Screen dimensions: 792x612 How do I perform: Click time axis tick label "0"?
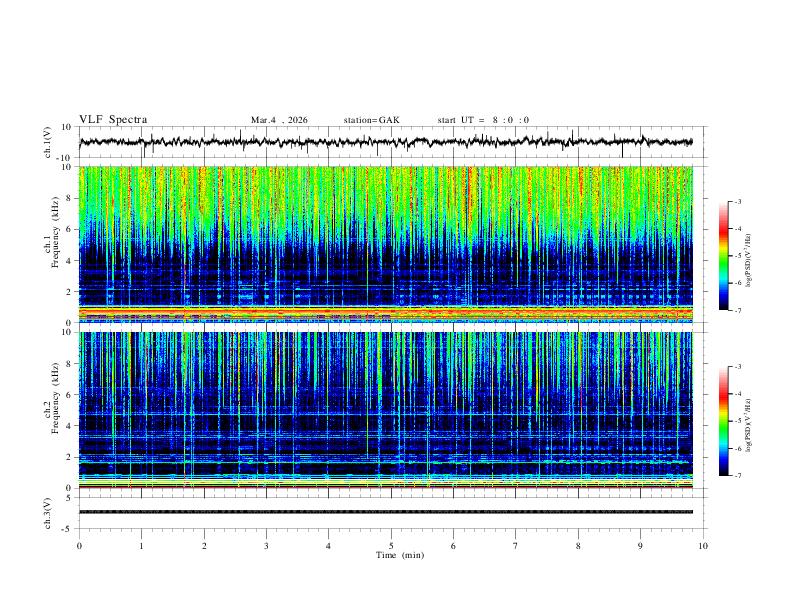(79, 546)
